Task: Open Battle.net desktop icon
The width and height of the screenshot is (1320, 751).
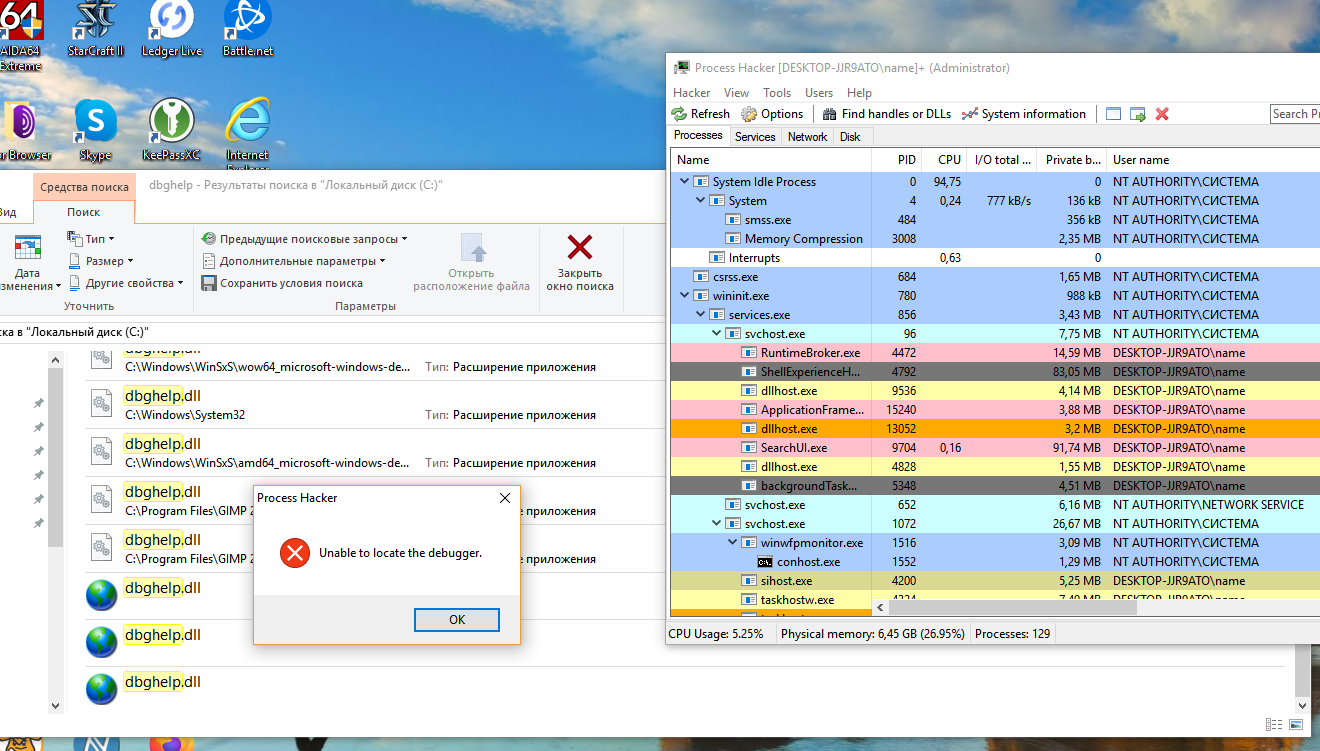Action: tap(247, 22)
